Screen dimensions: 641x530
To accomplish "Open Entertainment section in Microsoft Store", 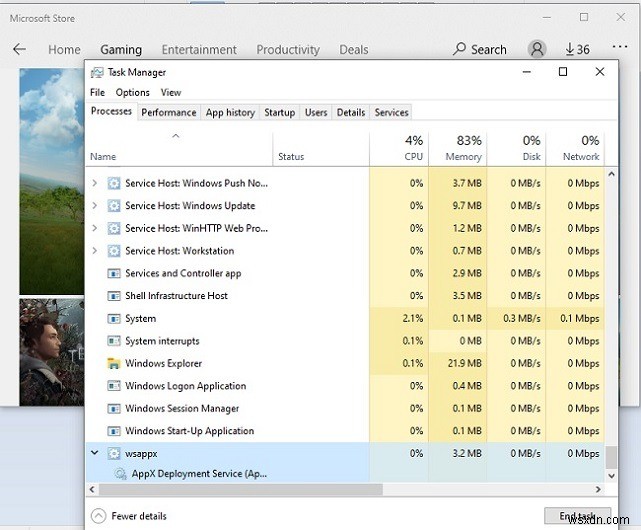I will coord(199,50).
